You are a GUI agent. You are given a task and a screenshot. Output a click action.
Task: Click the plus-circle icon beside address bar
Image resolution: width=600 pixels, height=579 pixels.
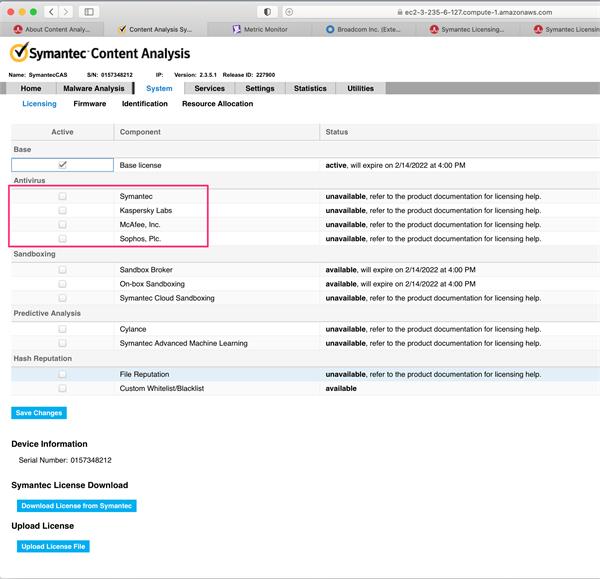[289, 12]
